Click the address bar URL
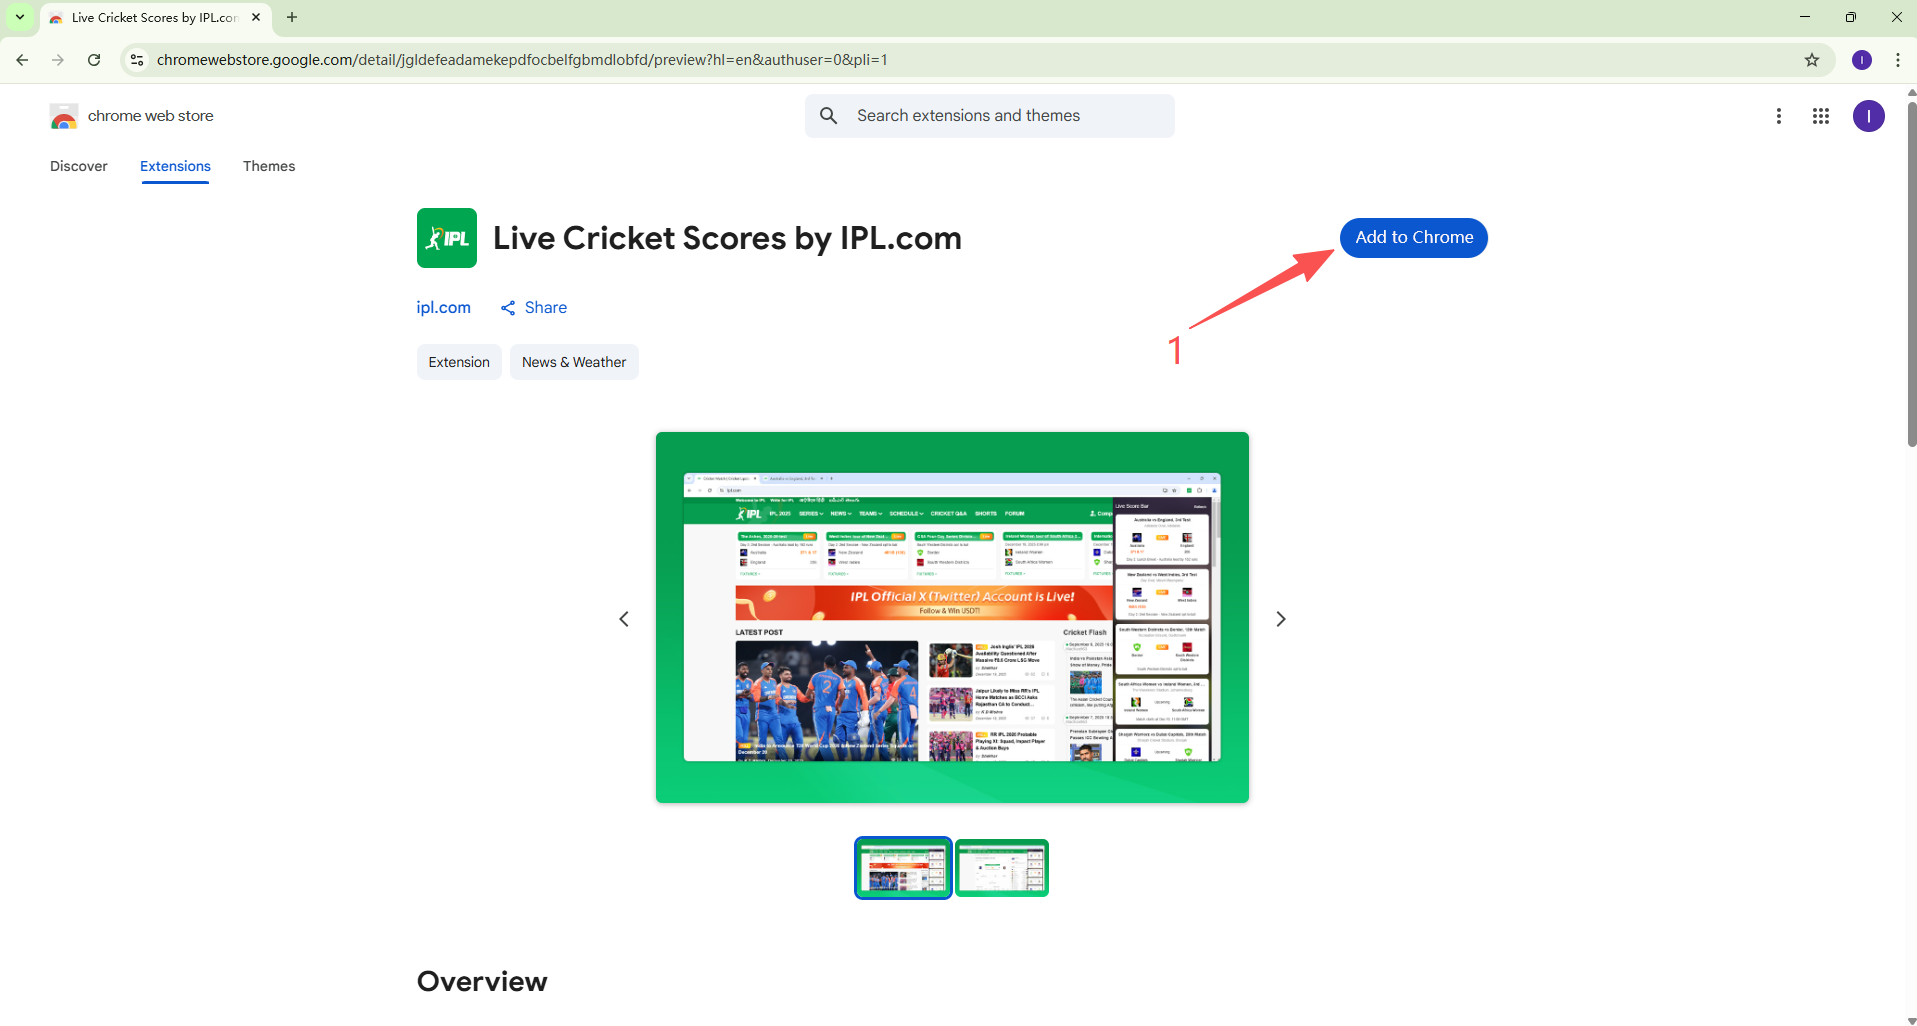Image resolution: width=1917 pixels, height=1026 pixels. [522, 60]
